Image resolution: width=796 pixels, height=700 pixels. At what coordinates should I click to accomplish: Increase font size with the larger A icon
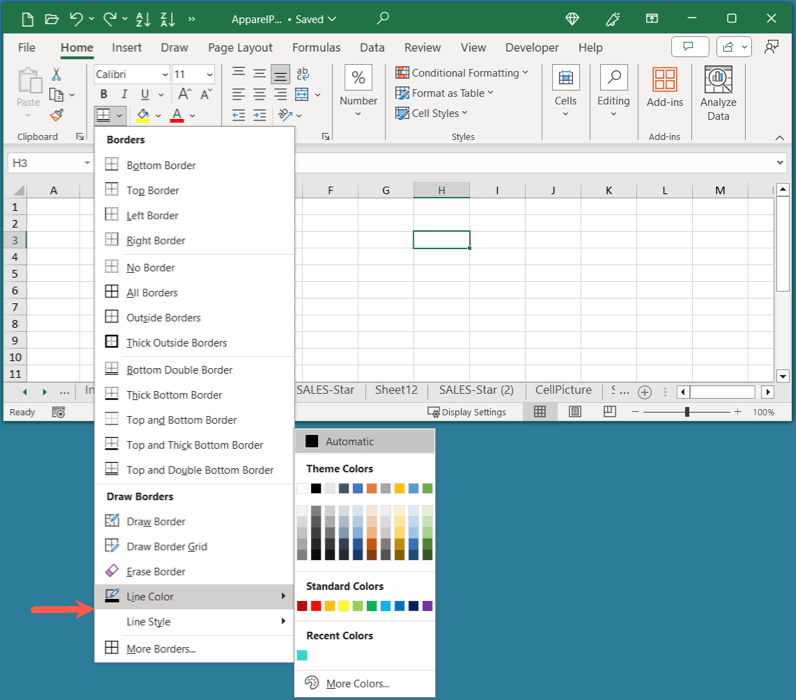[x=184, y=94]
